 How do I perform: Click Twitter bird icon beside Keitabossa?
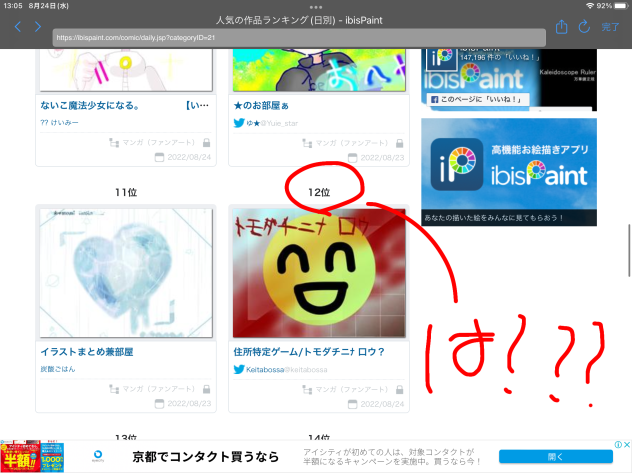239,369
